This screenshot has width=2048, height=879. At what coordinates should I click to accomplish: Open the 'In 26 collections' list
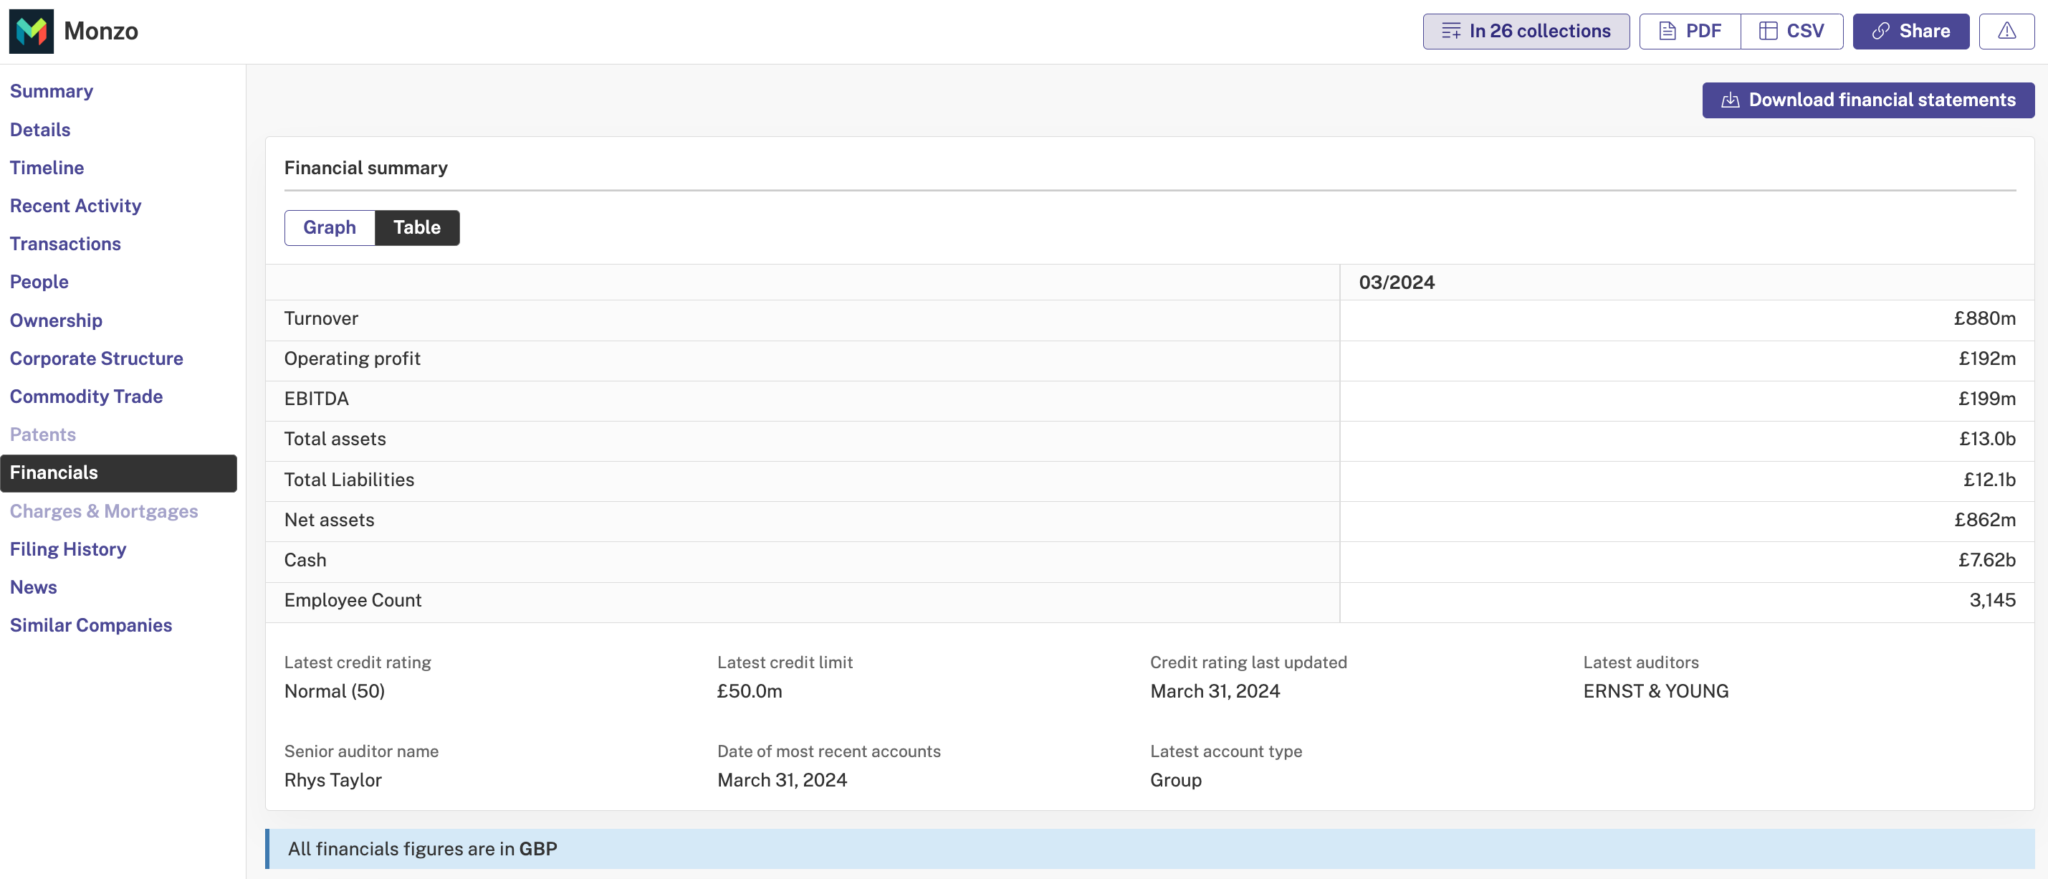[1525, 32]
